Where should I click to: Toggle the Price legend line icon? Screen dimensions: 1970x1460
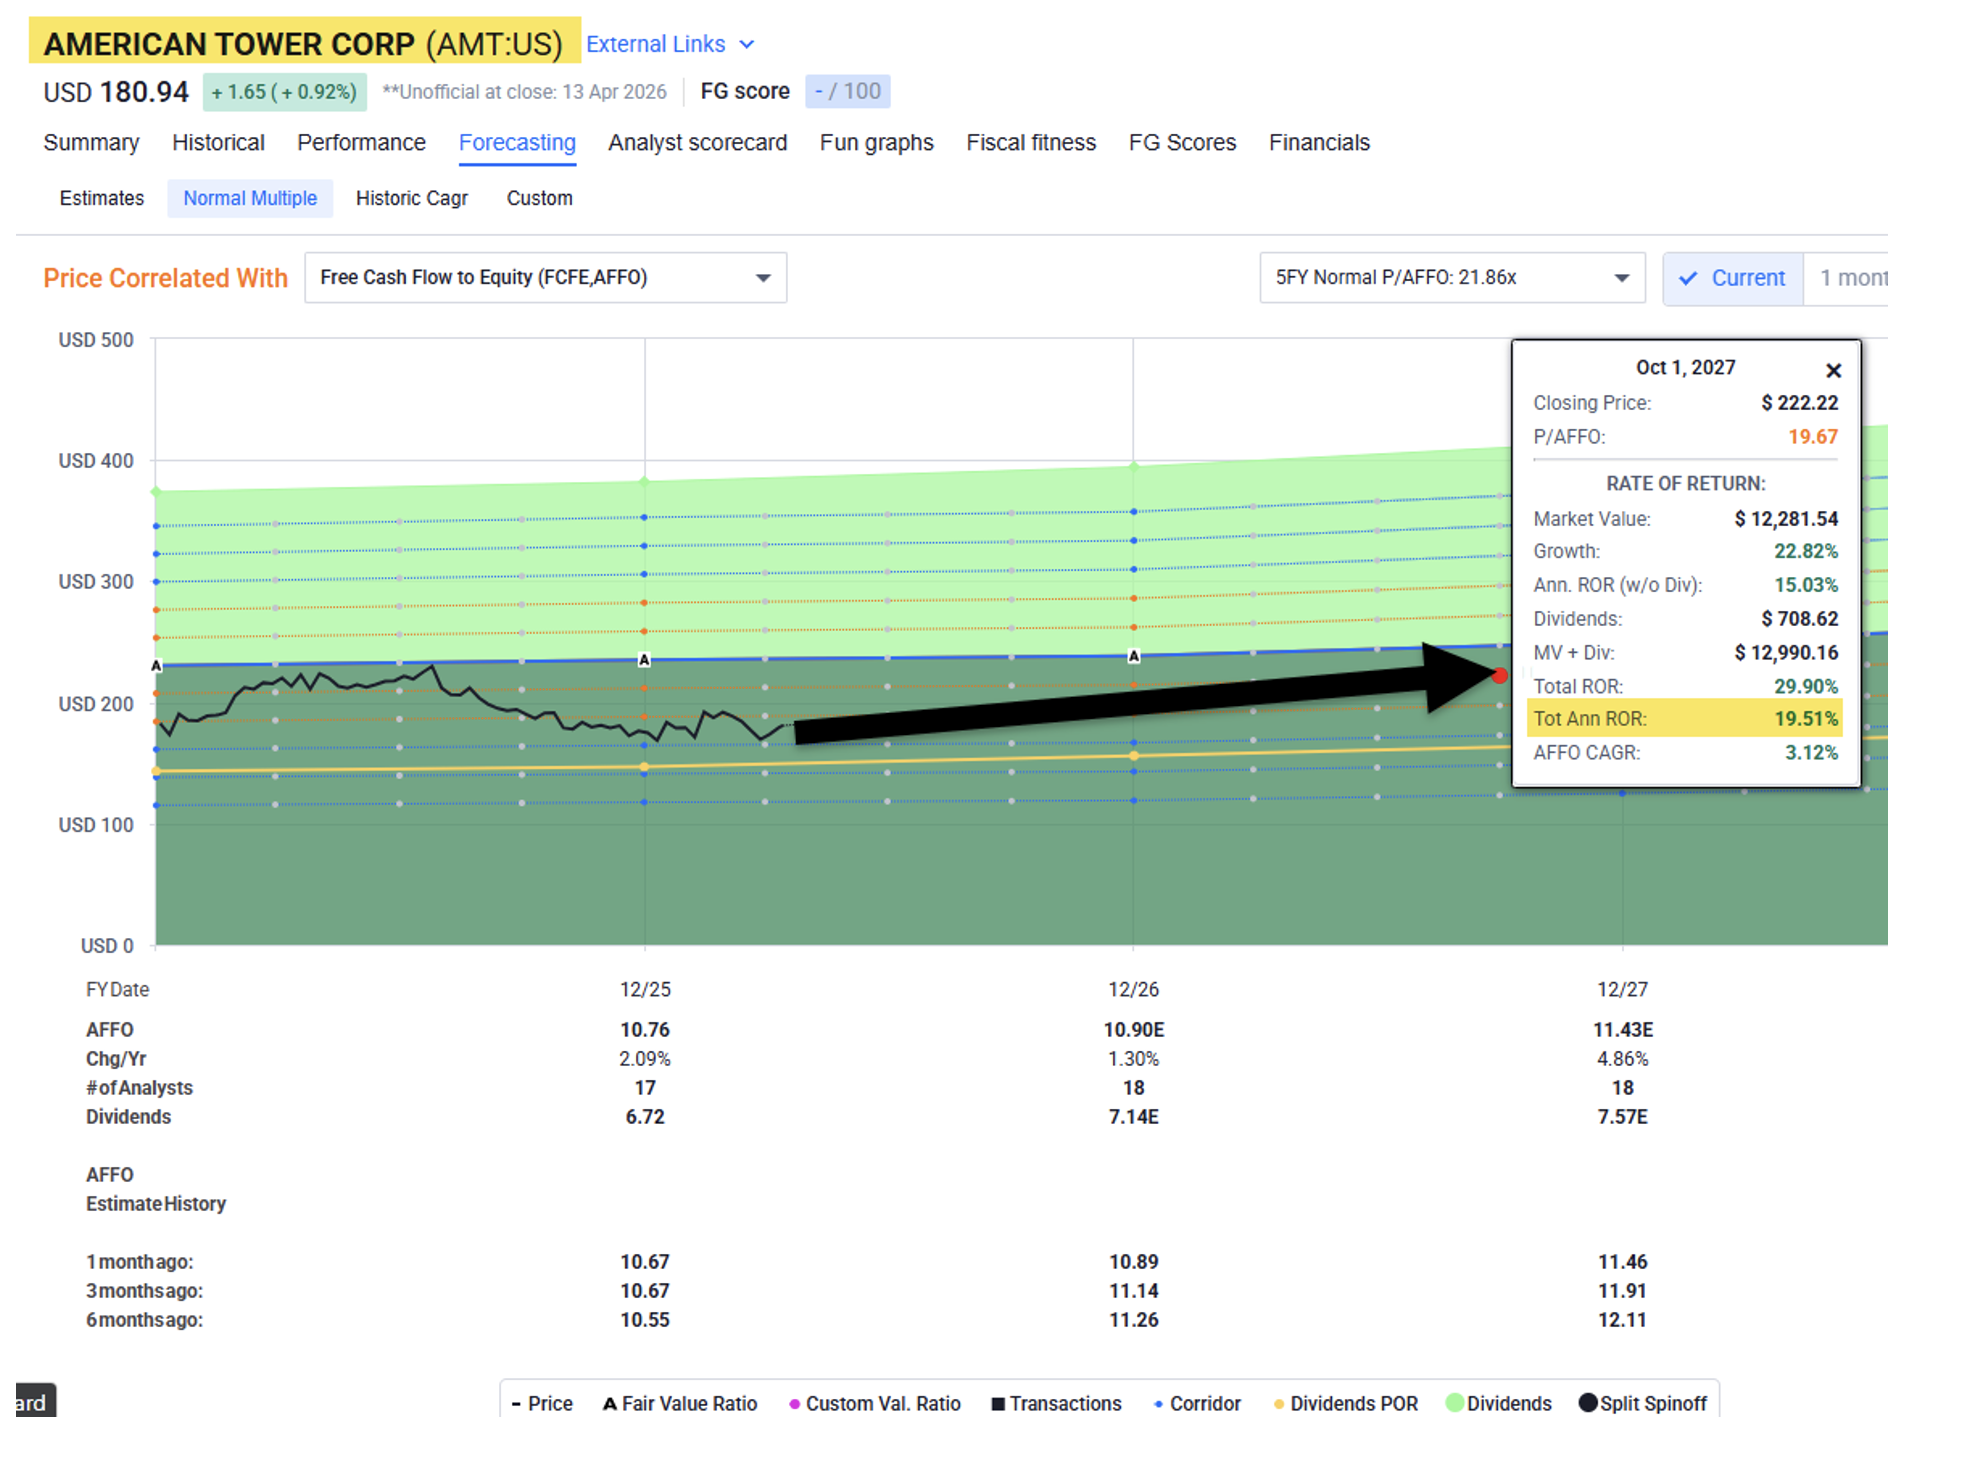tap(516, 1404)
